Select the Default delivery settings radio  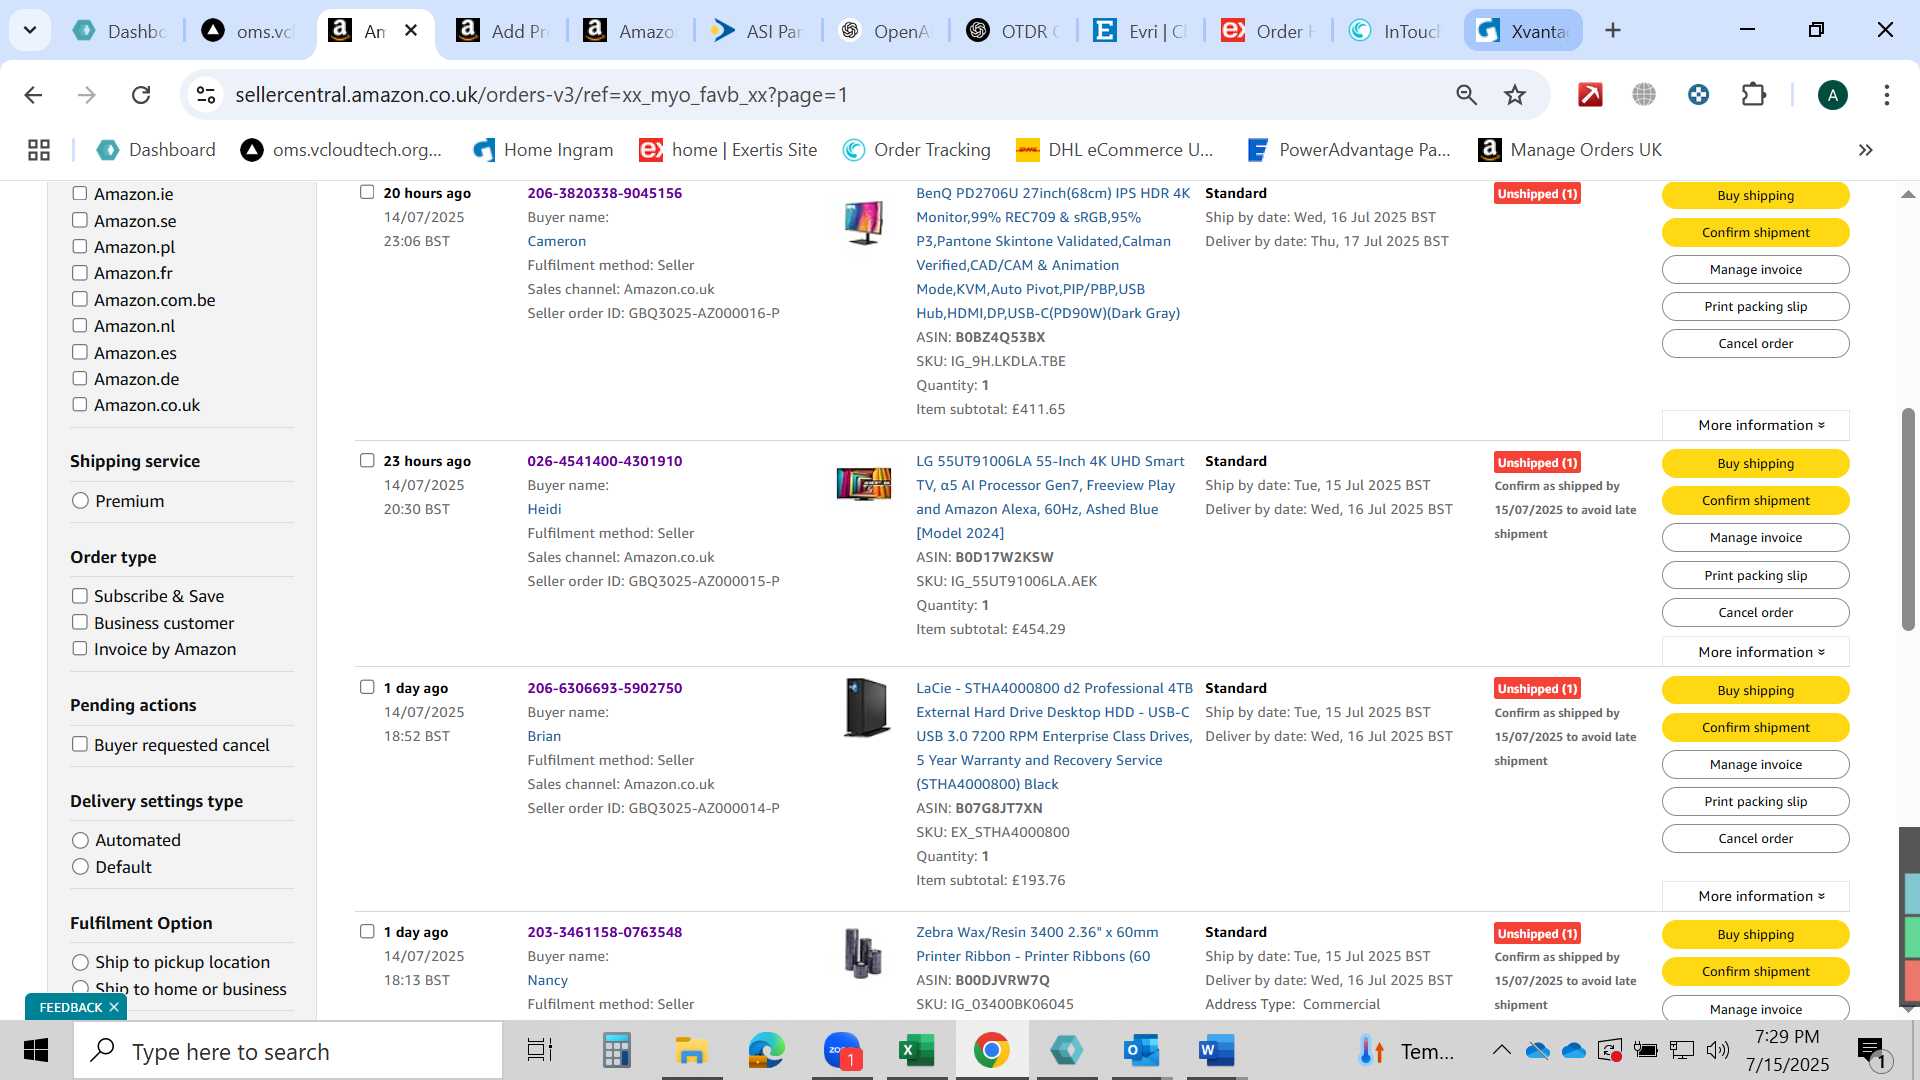tap(81, 867)
